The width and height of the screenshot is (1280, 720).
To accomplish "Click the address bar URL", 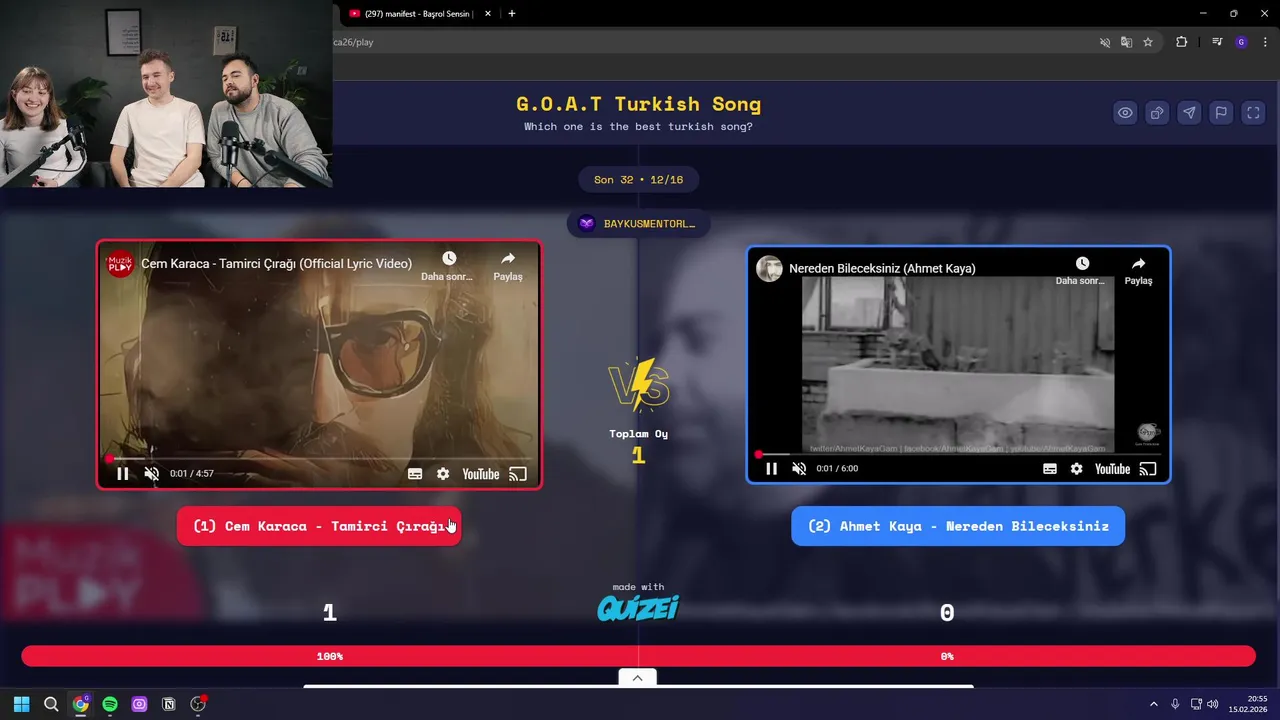I will coord(354,42).
